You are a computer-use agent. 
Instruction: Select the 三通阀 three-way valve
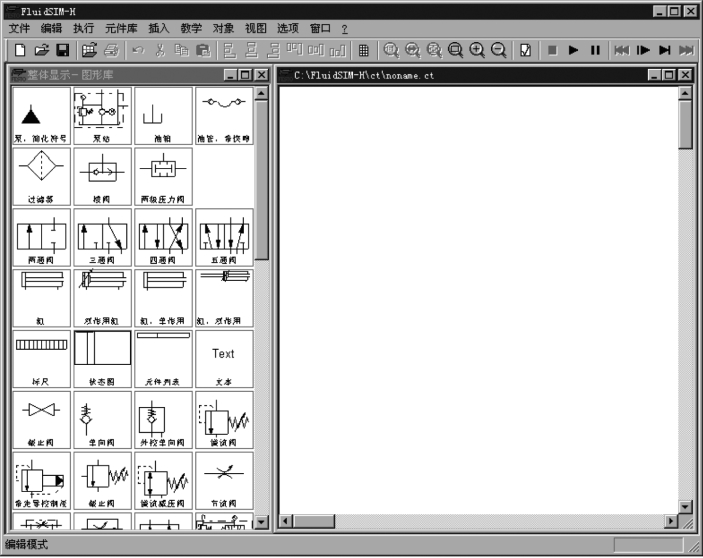tap(102, 238)
